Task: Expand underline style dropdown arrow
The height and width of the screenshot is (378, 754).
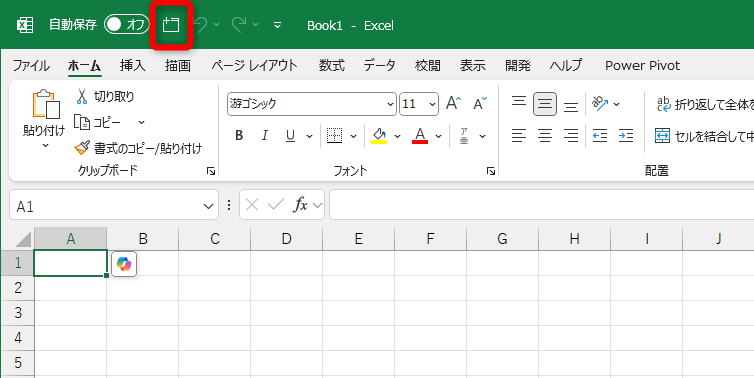Action: (x=309, y=137)
